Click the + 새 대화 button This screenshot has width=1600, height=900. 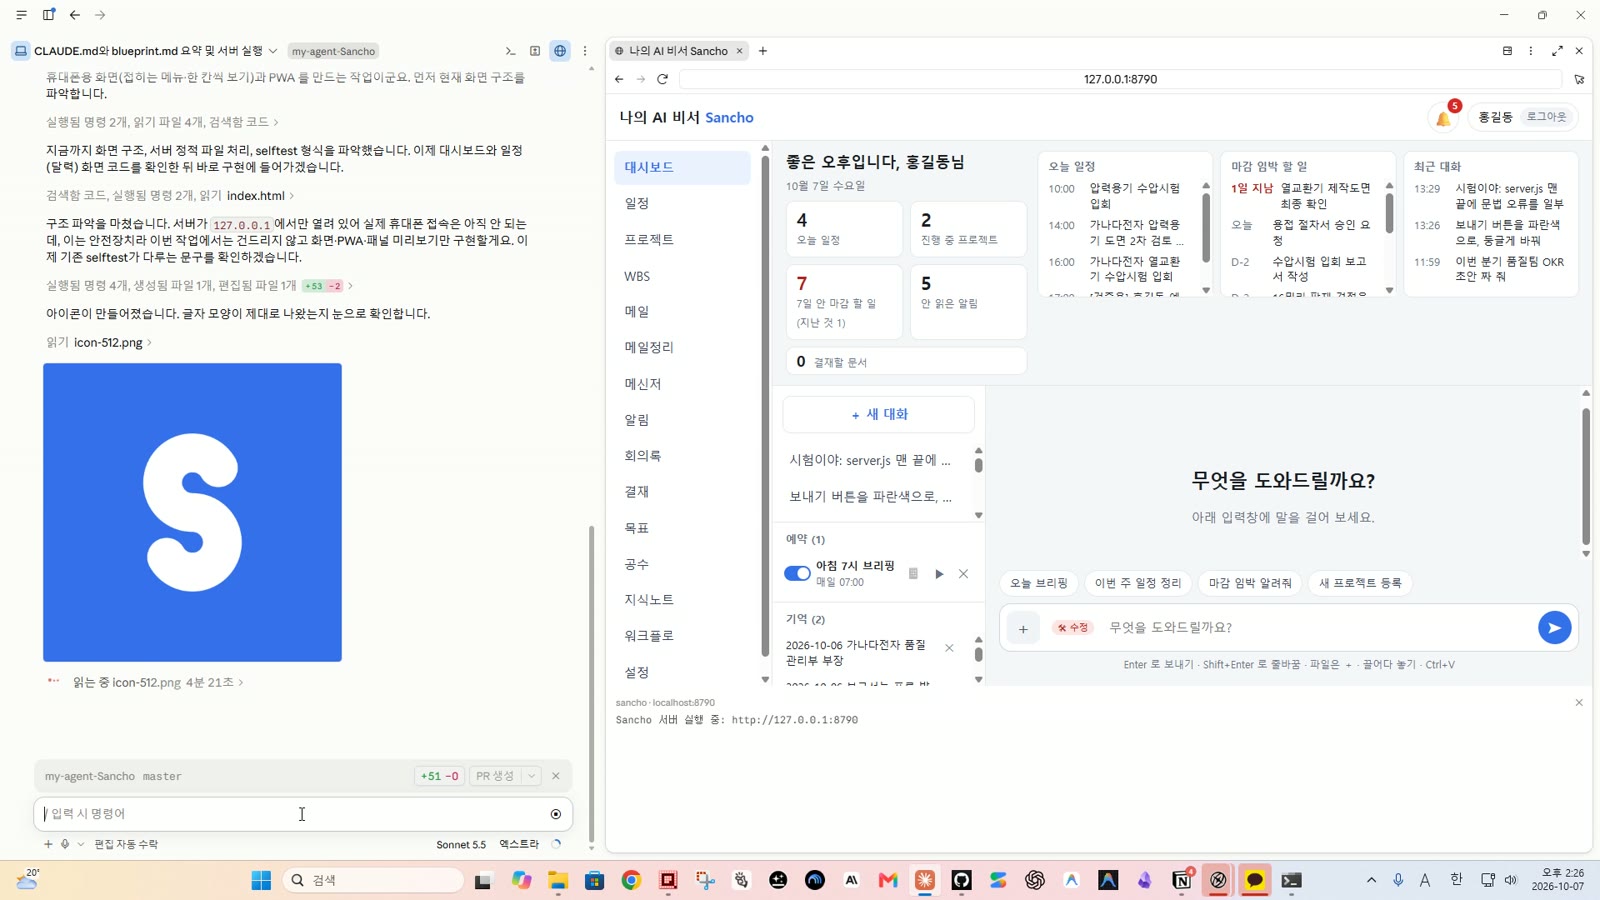[879, 414]
